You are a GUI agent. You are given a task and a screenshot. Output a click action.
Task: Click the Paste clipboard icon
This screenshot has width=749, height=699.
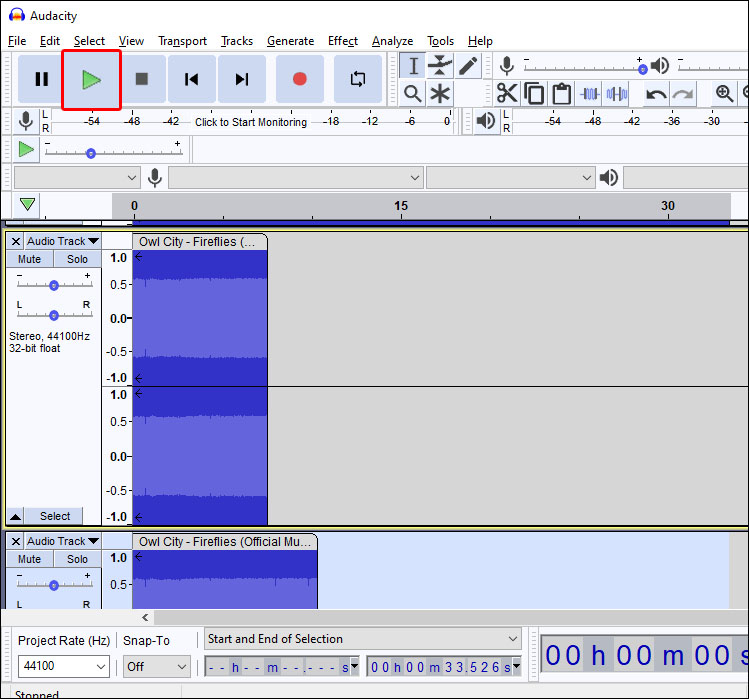point(561,93)
